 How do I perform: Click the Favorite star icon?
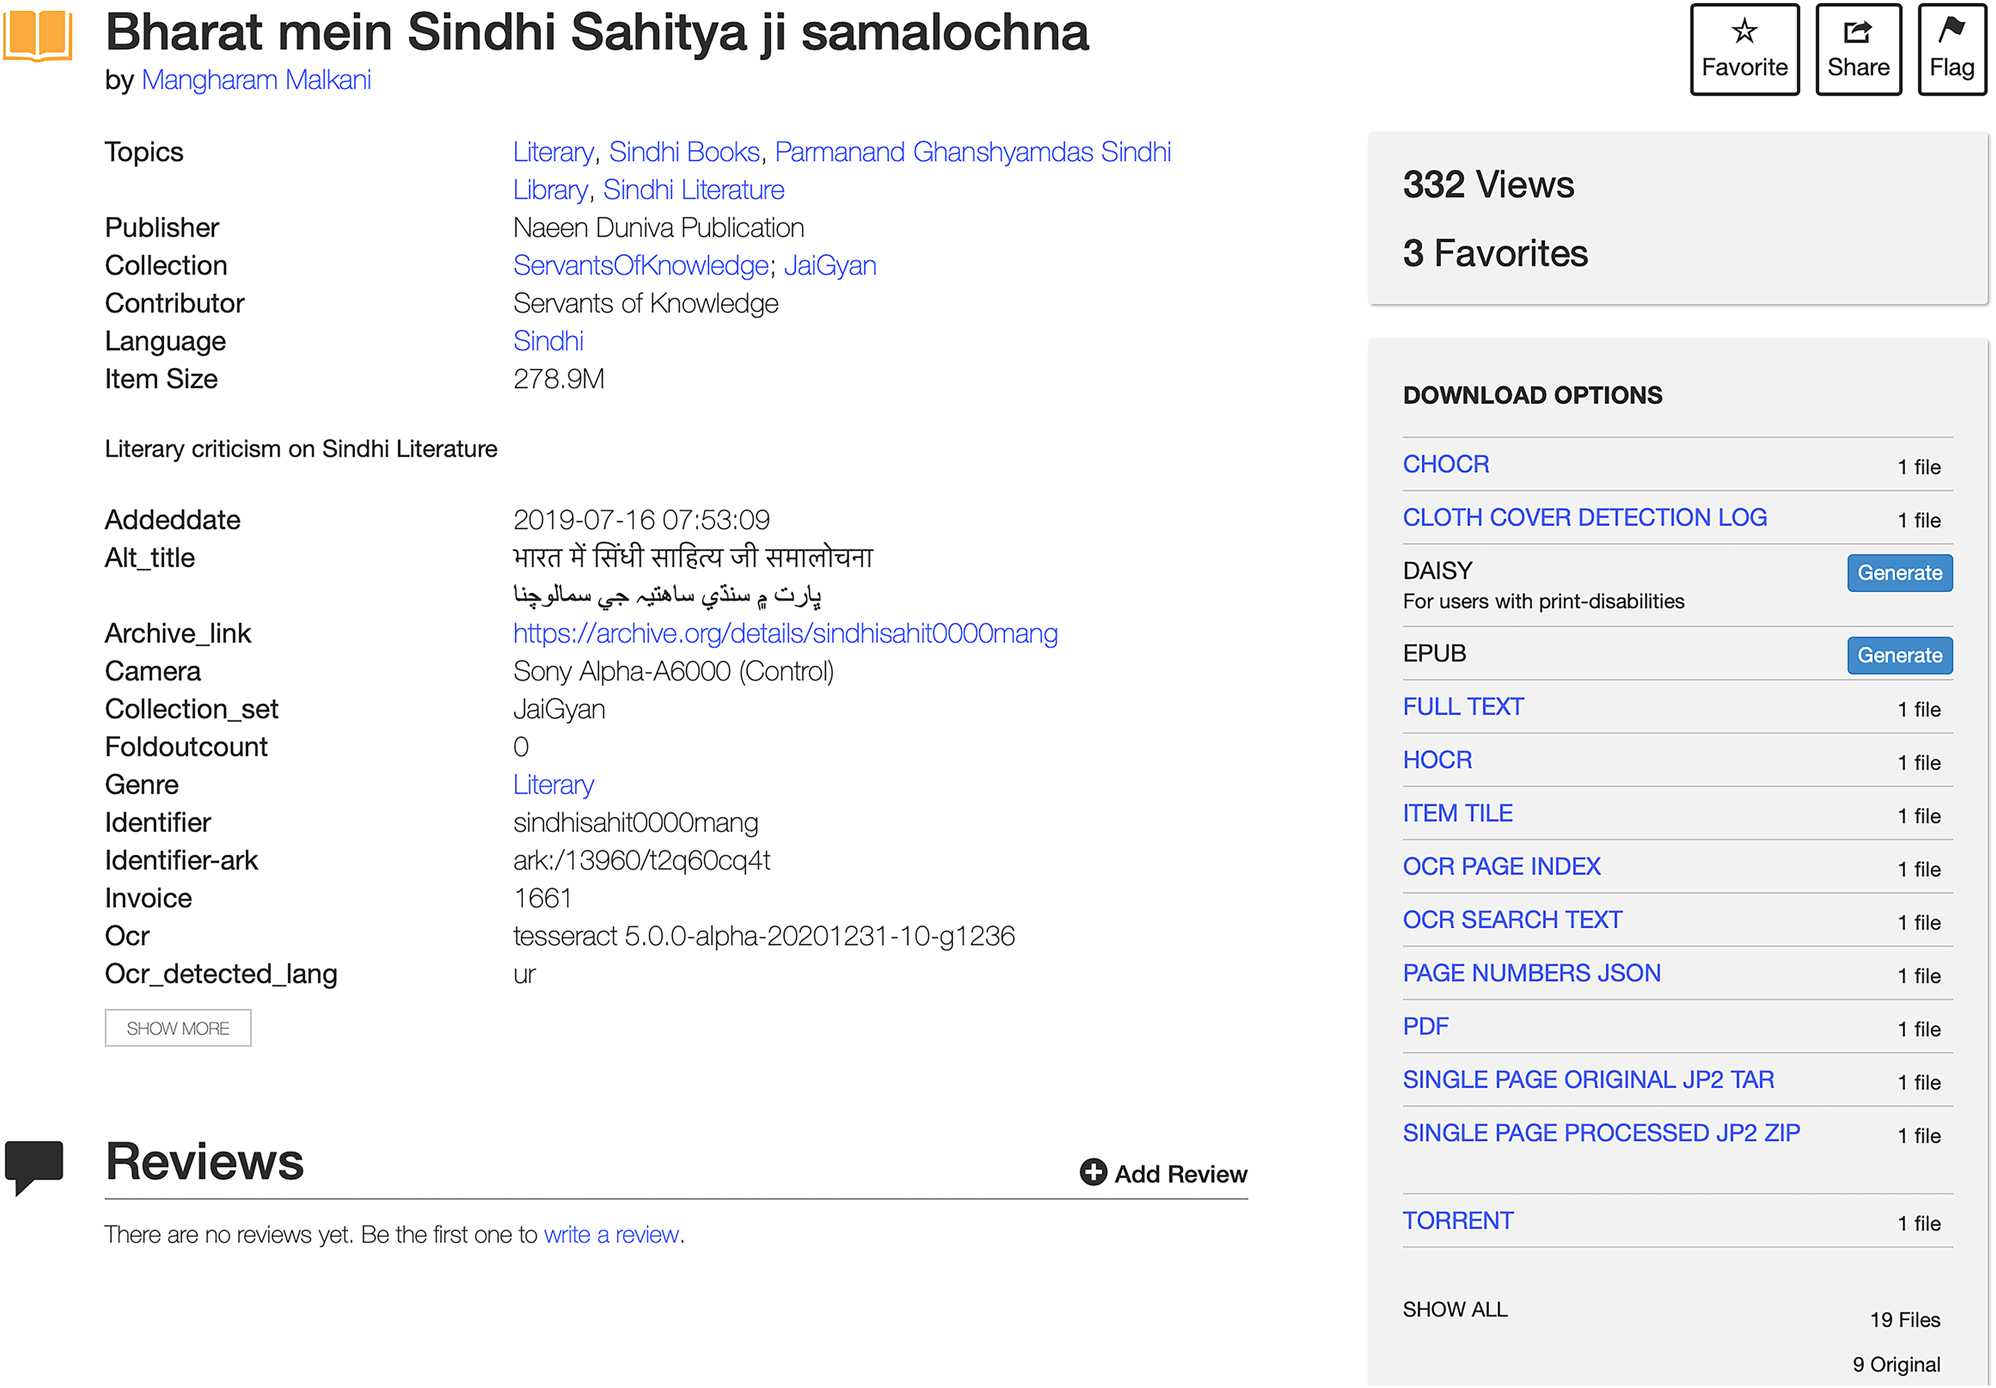pyautogui.click(x=1744, y=32)
